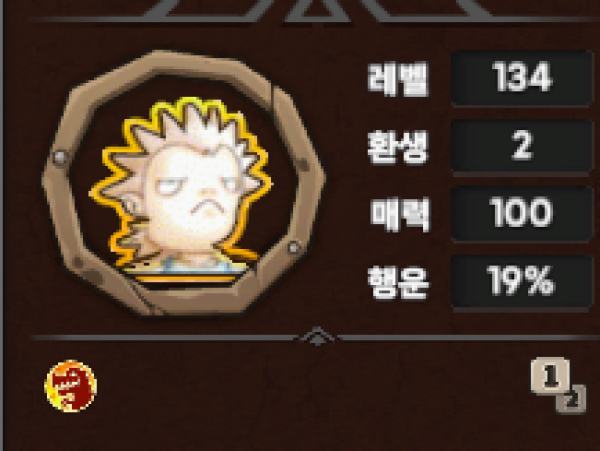600x451 pixels.
Task: Switch to page 2 tile
Action: pyautogui.click(x=572, y=401)
